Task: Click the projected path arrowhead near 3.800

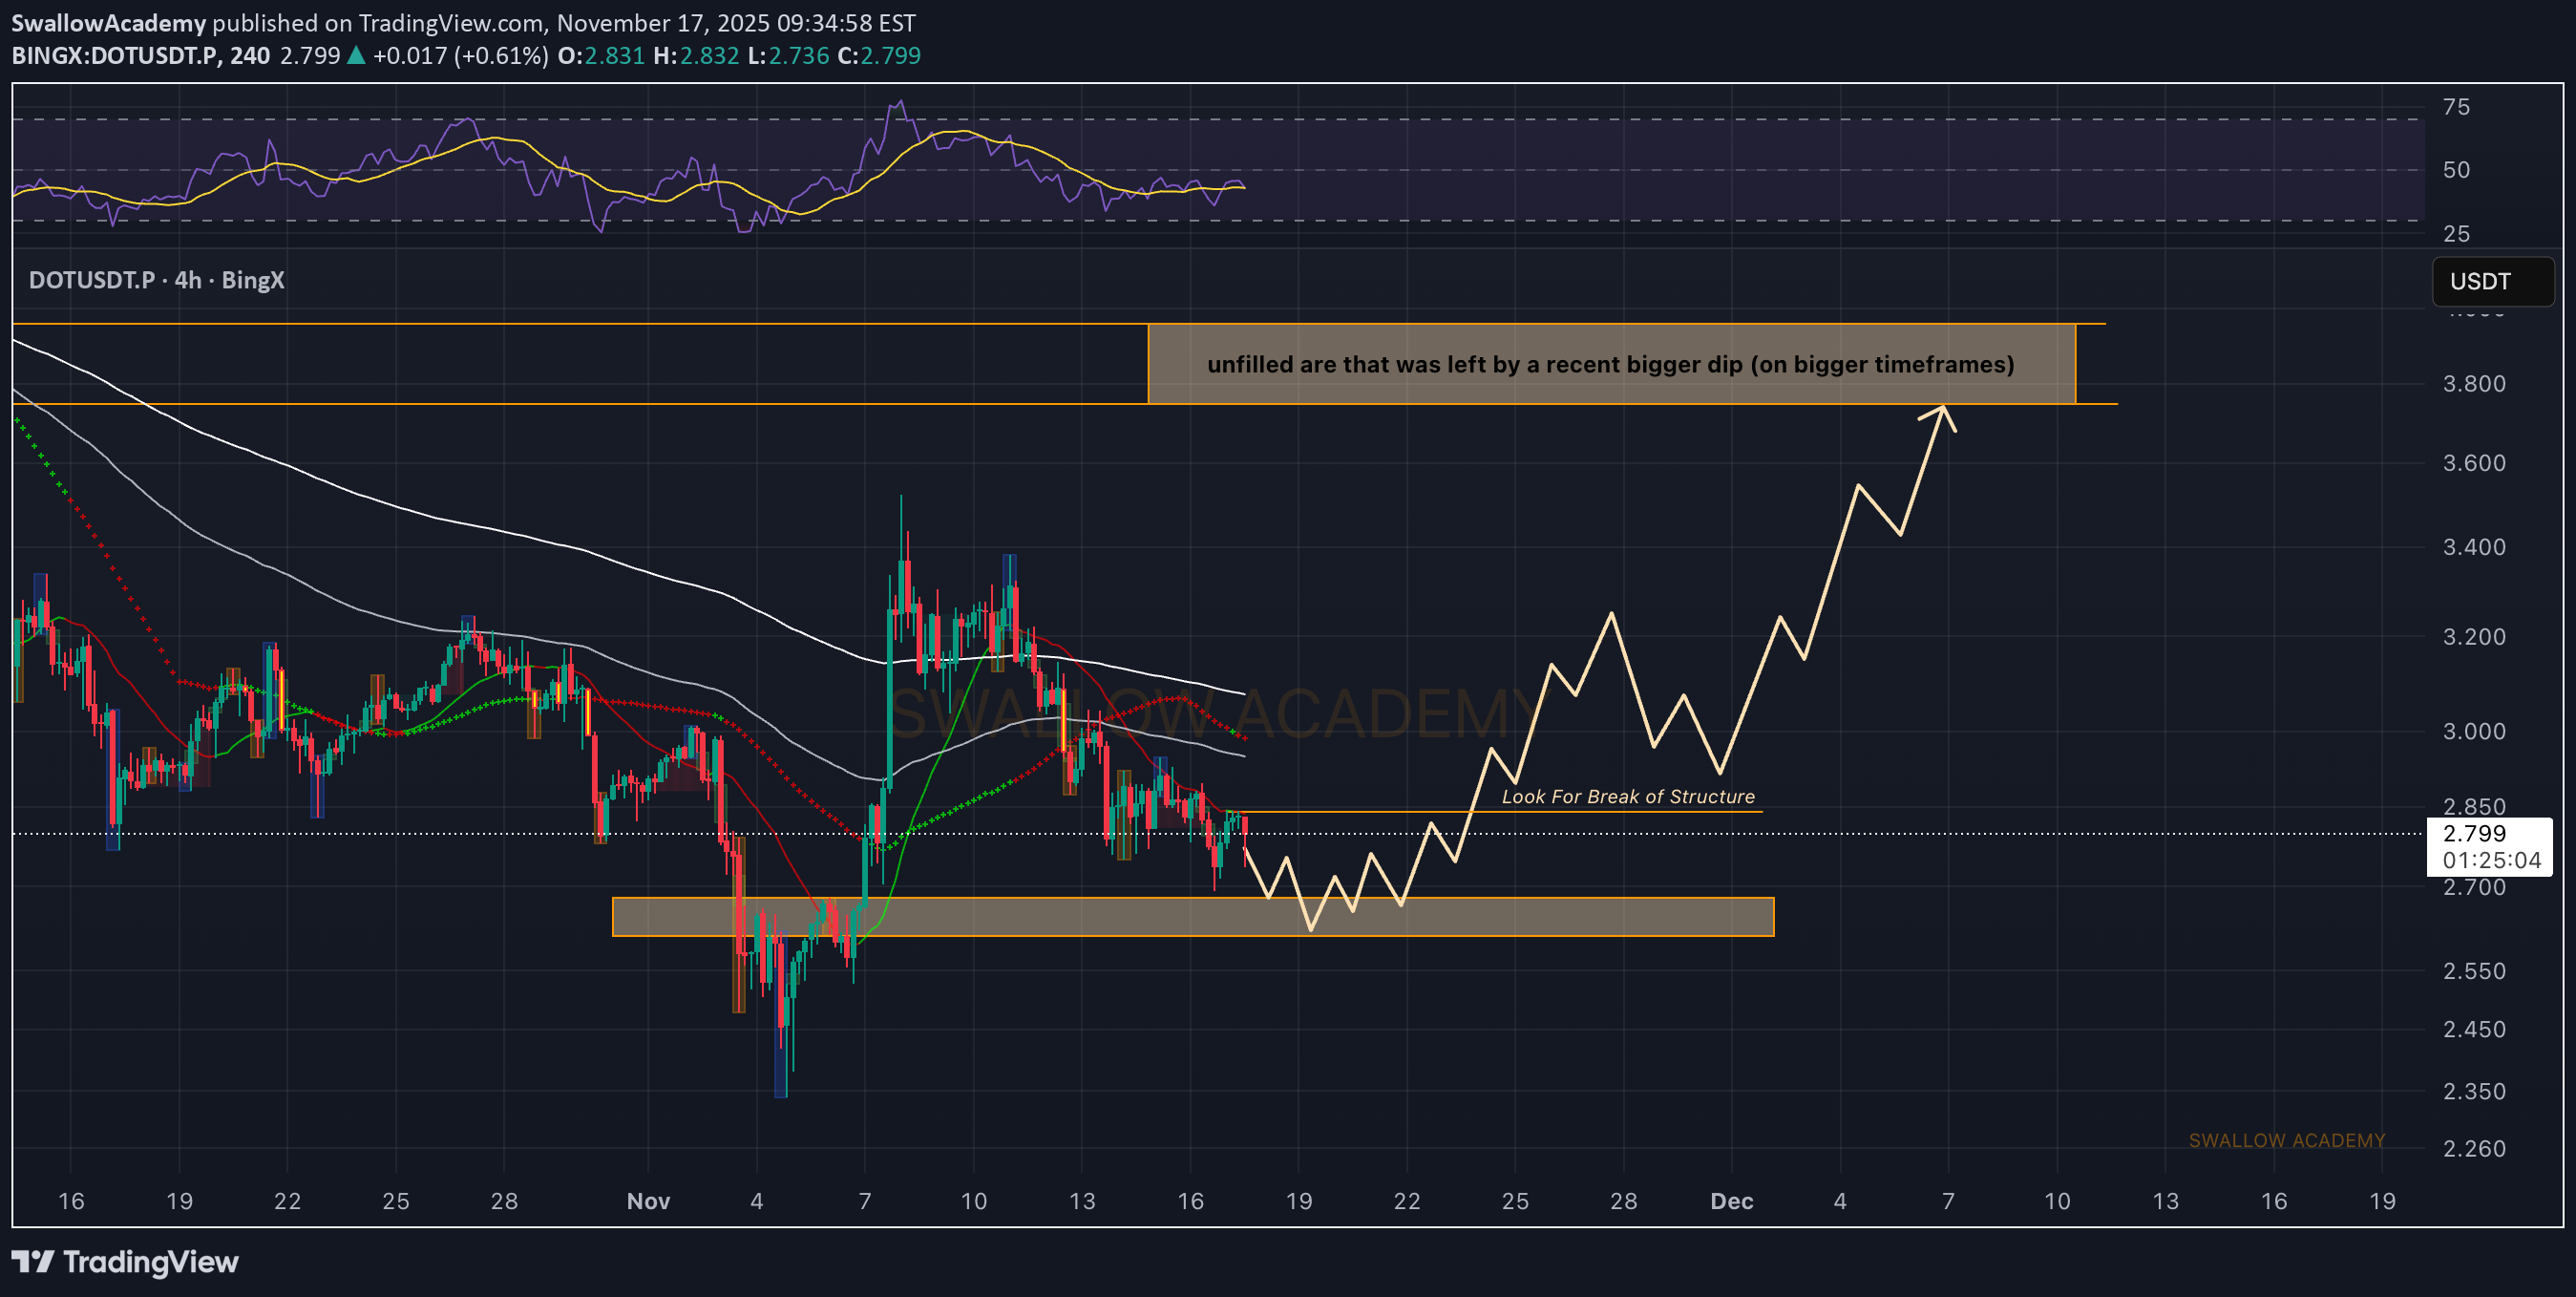Action: pos(1942,410)
